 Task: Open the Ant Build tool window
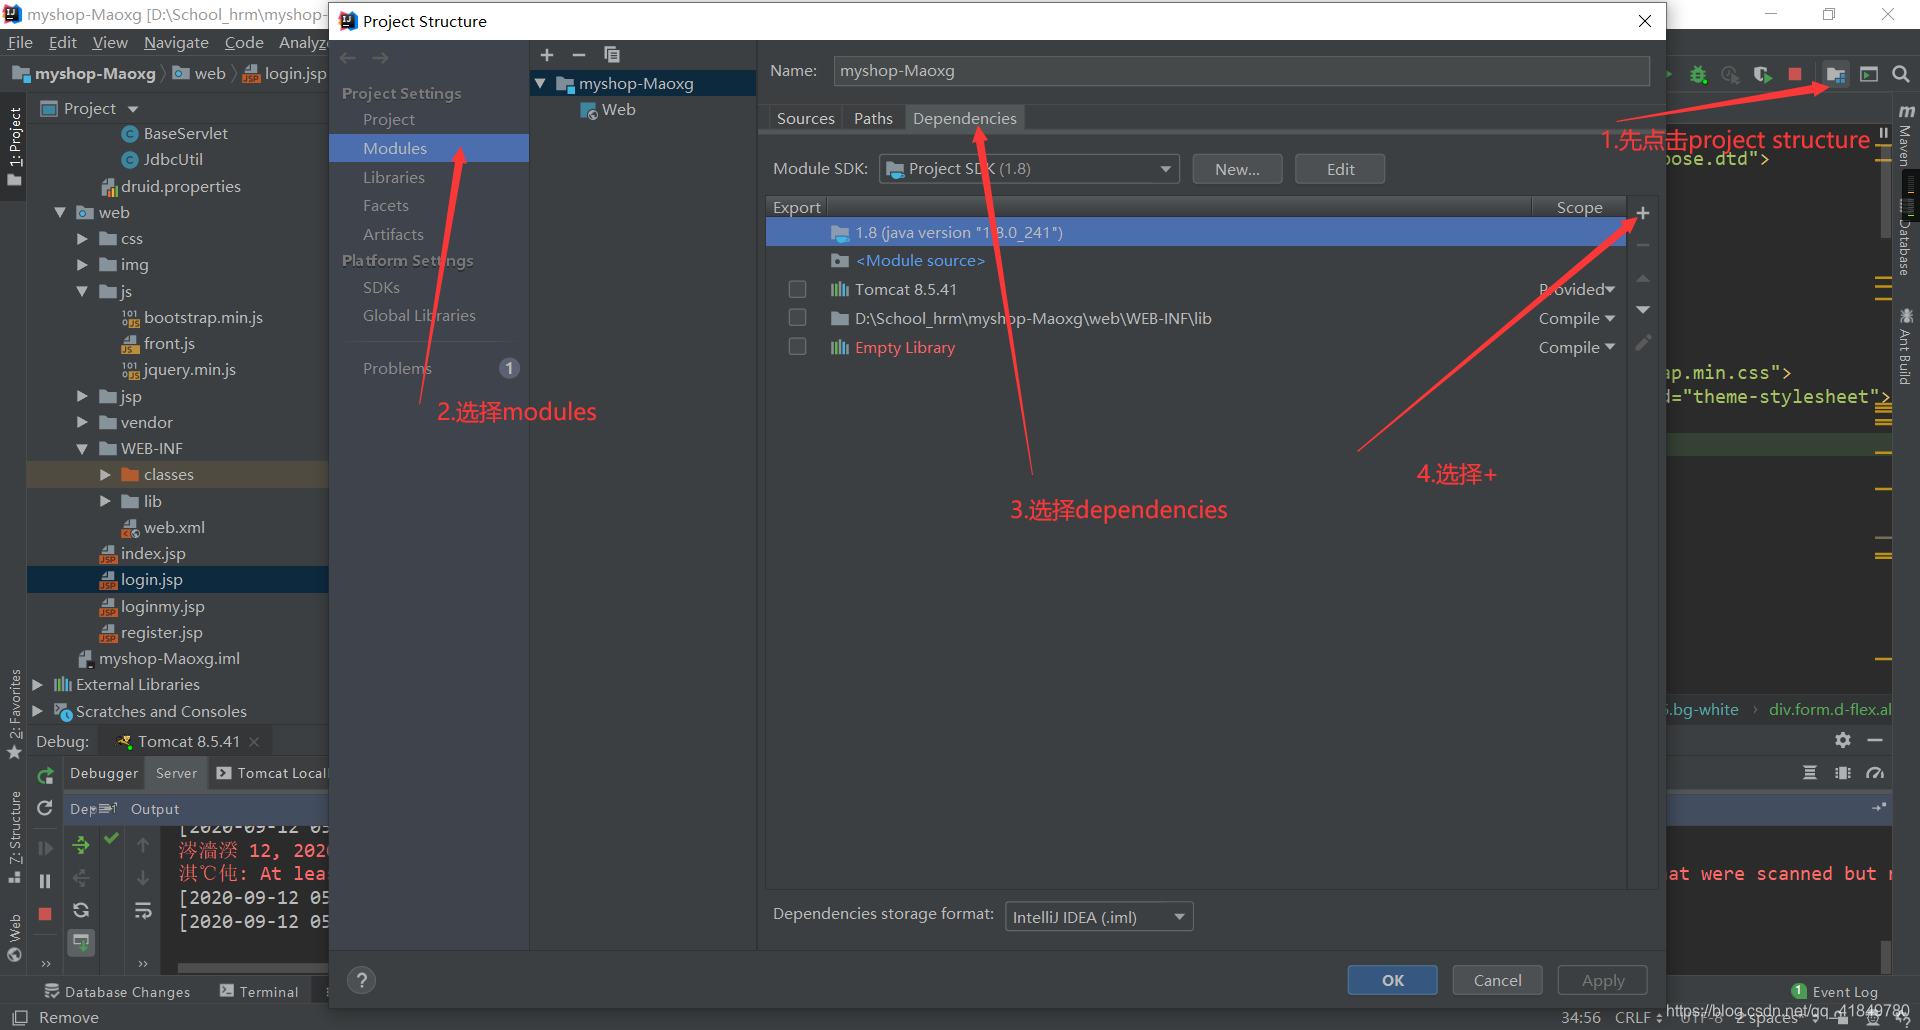(x=1906, y=347)
